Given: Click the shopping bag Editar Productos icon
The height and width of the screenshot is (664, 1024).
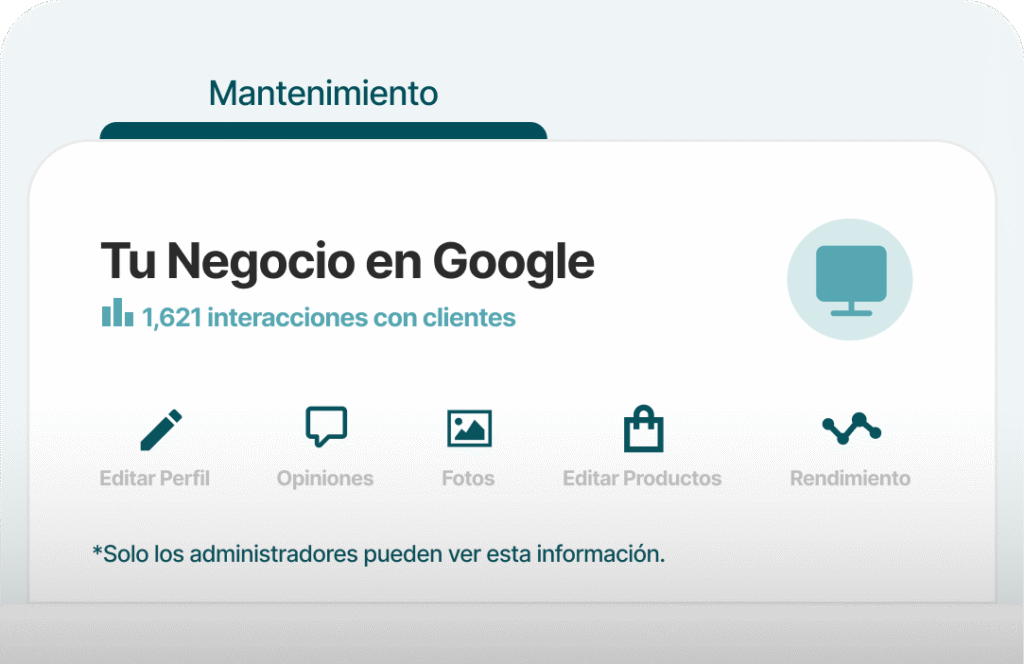Looking at the screenshot, I should click(643, 429).
